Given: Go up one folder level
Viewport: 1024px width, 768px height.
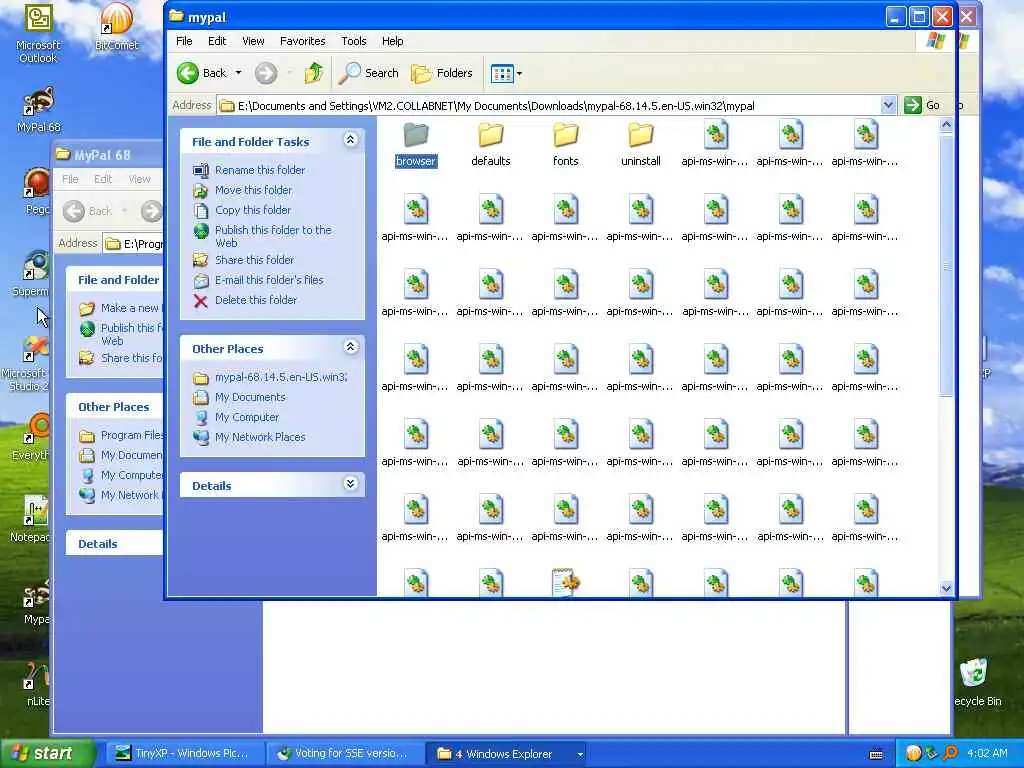Looking at the screenshot, I should click(314, 73).
